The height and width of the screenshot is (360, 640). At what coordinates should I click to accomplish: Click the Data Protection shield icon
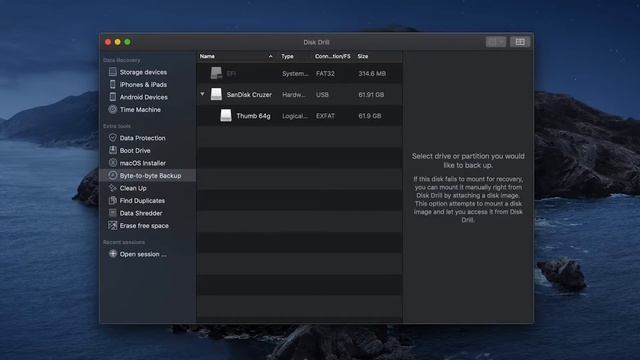pos(113,138)
